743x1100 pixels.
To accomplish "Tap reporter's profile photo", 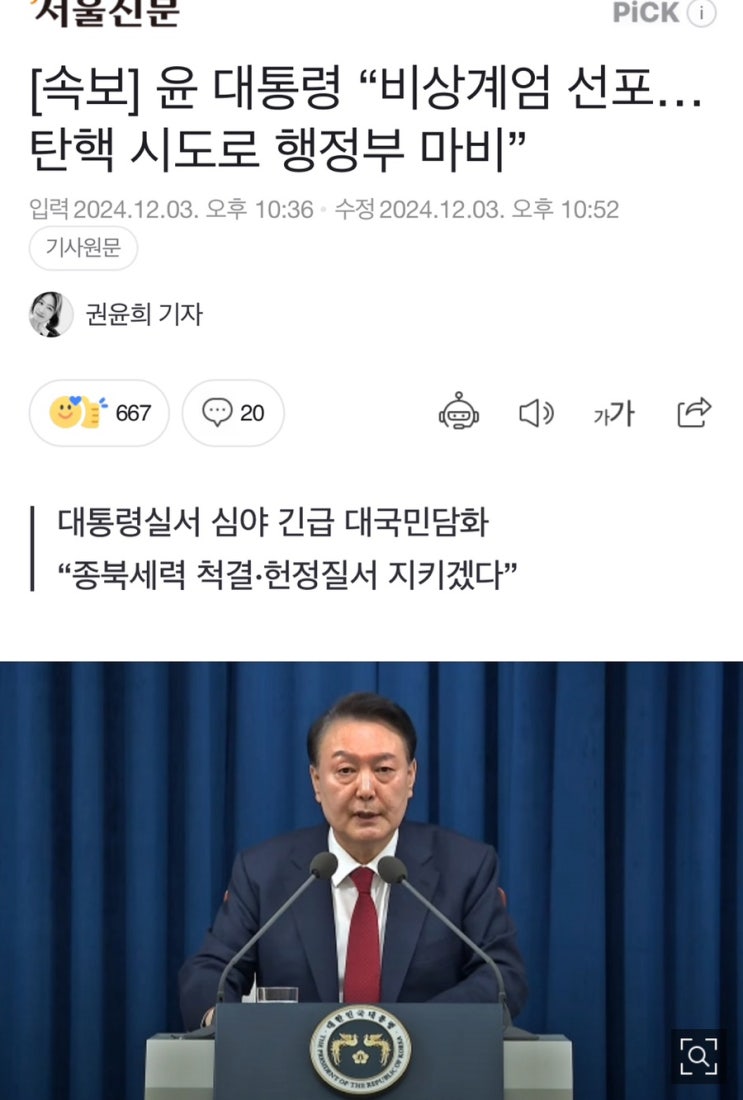I will tap(51, 314).
